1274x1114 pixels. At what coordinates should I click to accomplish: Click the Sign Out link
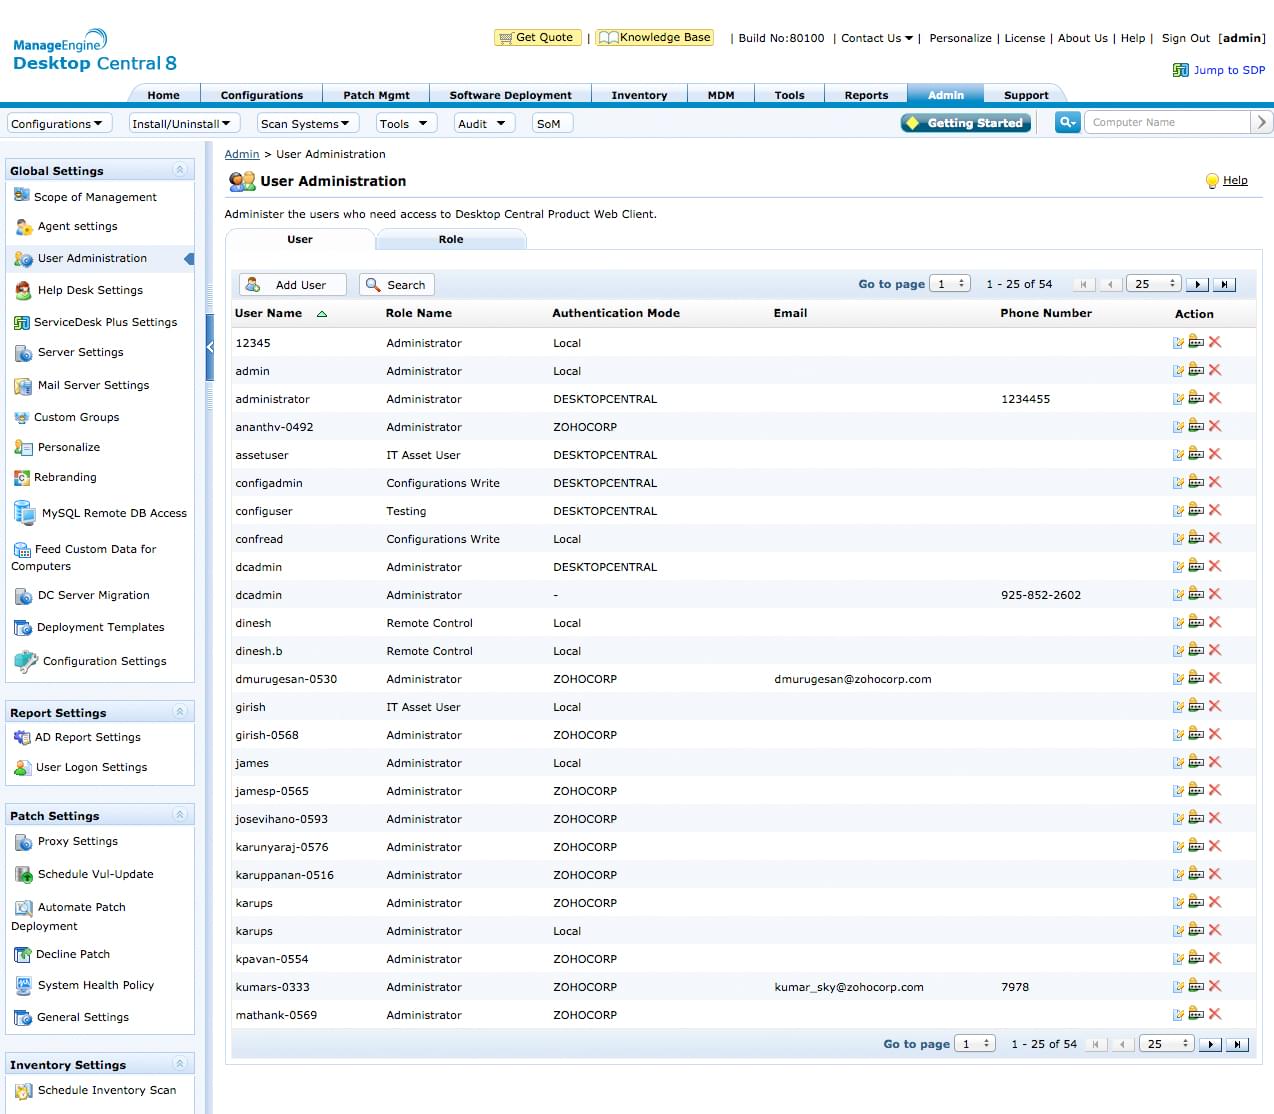[x=1186, y=38]
